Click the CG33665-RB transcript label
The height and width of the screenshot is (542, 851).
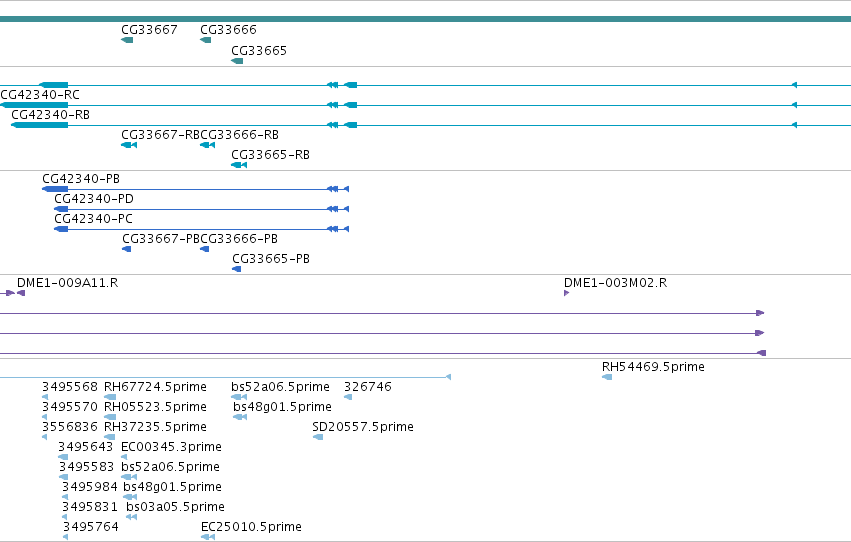(x=270, y=155)
